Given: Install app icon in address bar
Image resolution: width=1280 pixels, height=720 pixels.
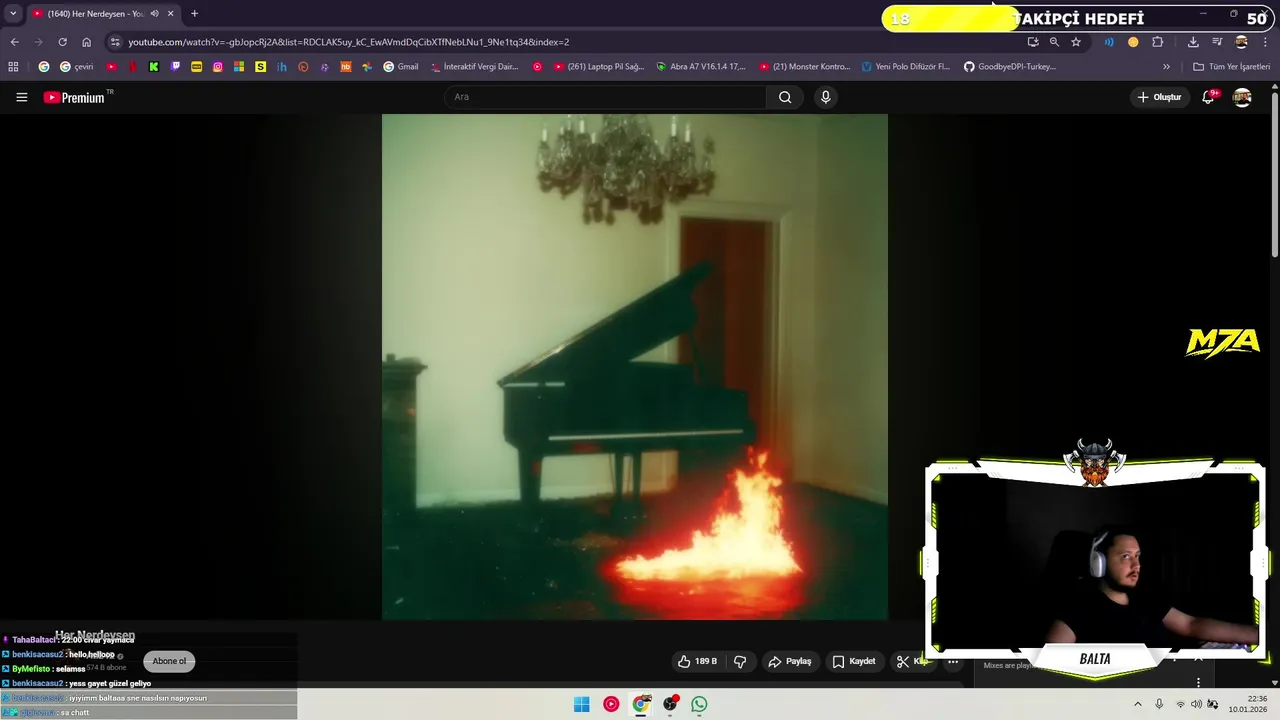Looking at the screenshot, I should tap(1033, 42).
